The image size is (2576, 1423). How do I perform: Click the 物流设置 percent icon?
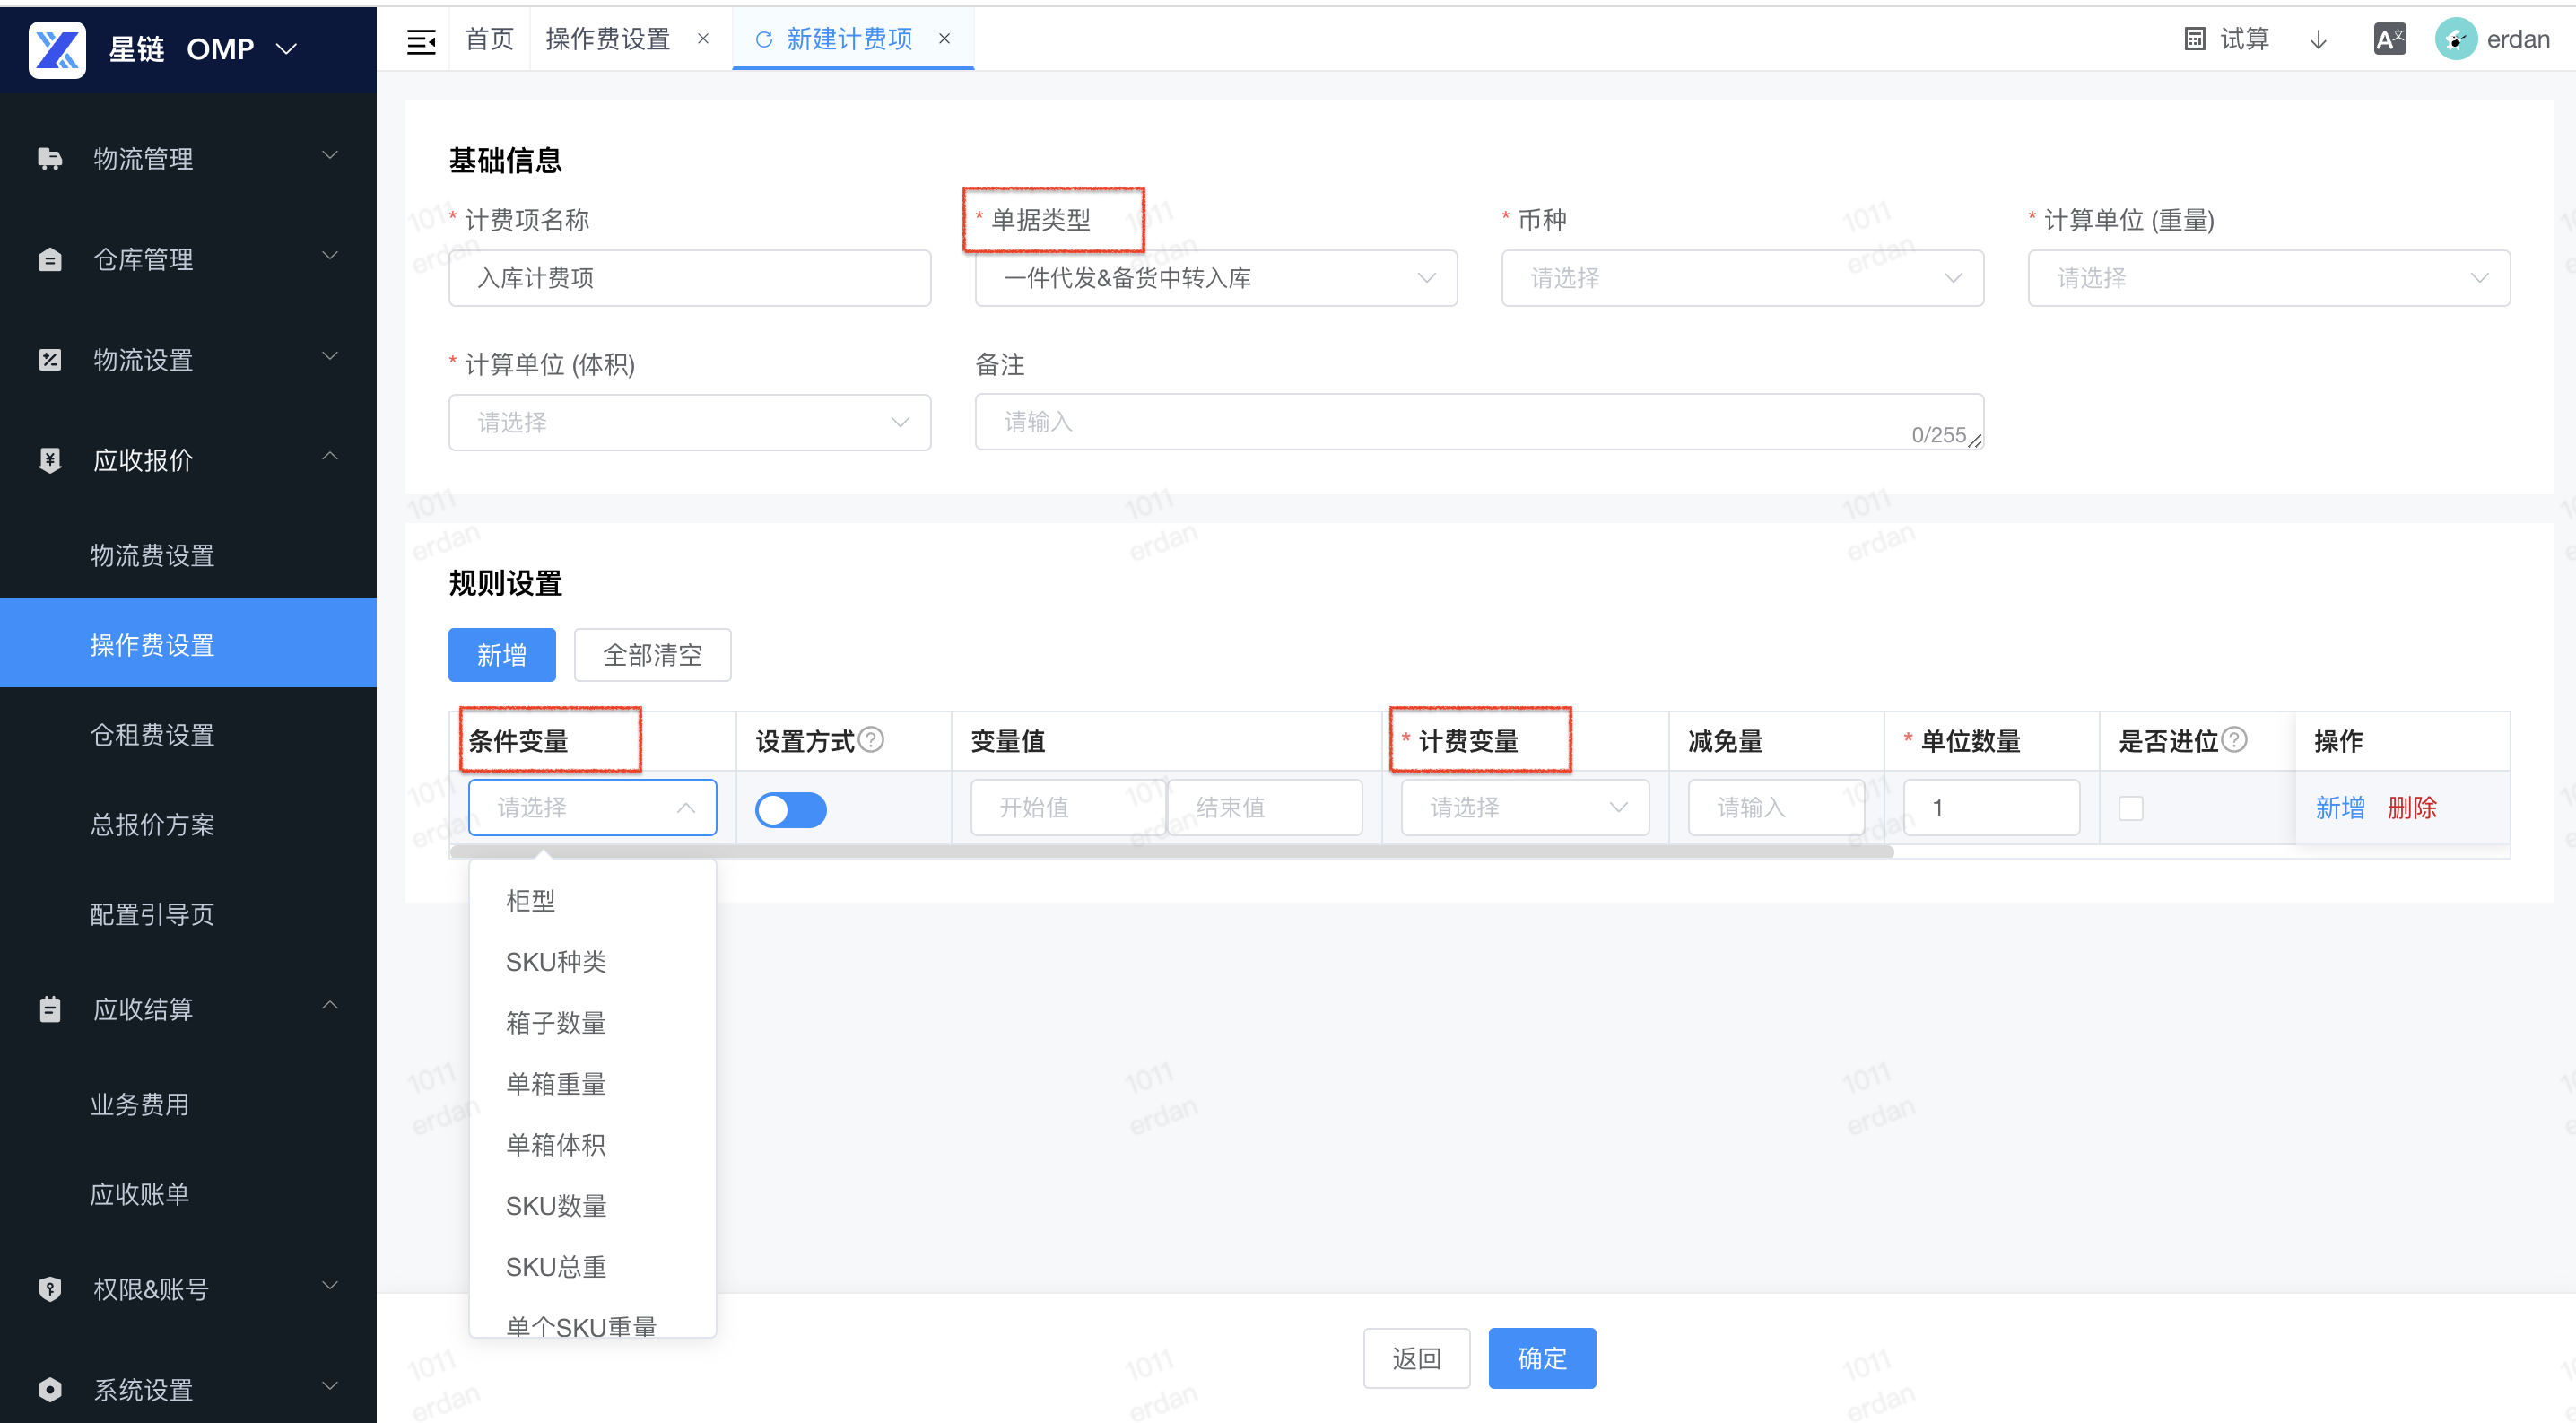[x=50, y=359]
